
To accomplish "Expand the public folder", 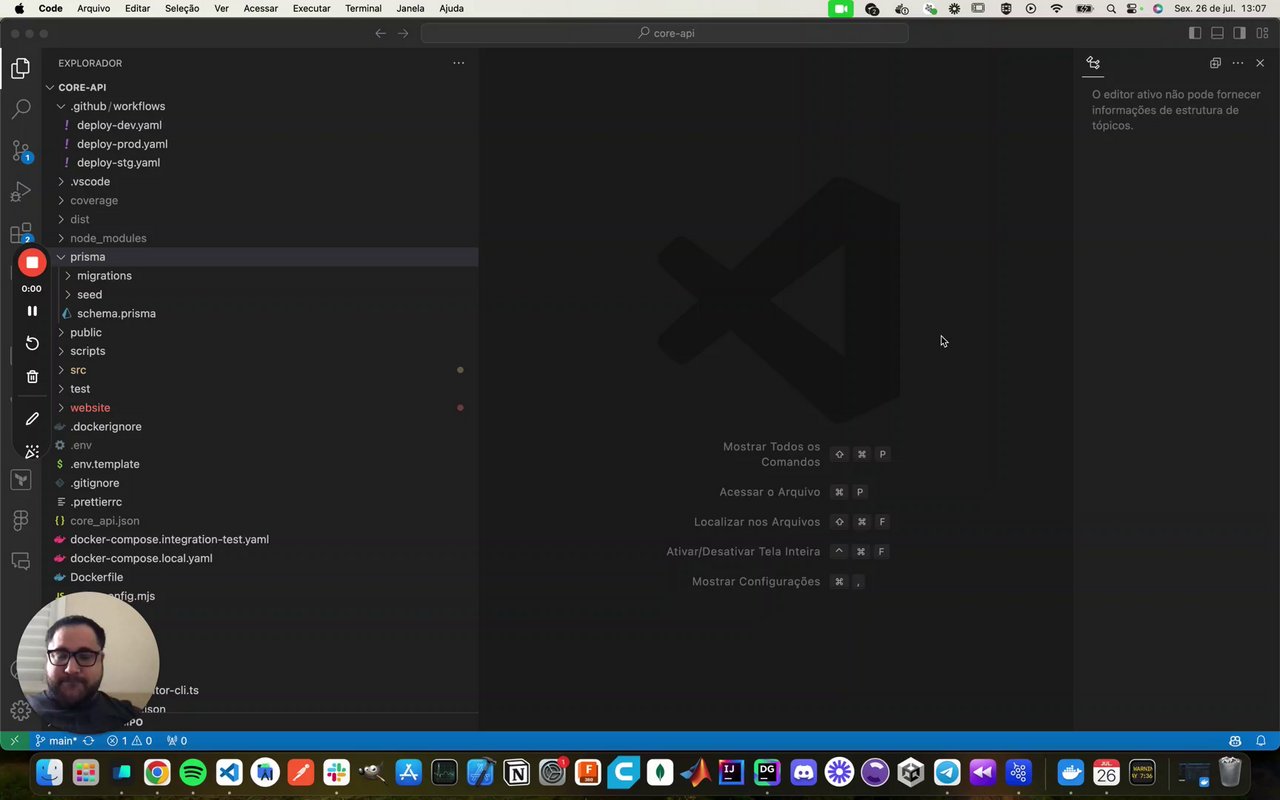I will (x=260, y=332).
